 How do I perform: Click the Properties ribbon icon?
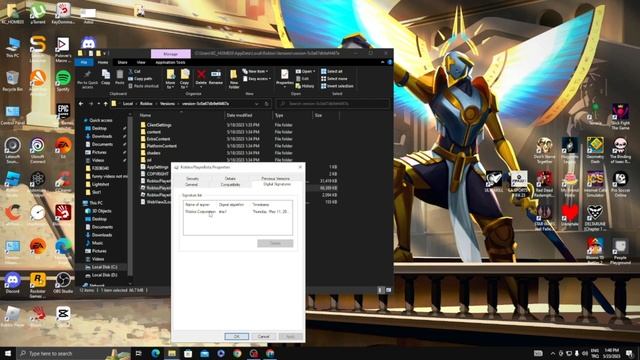[284, 77]
